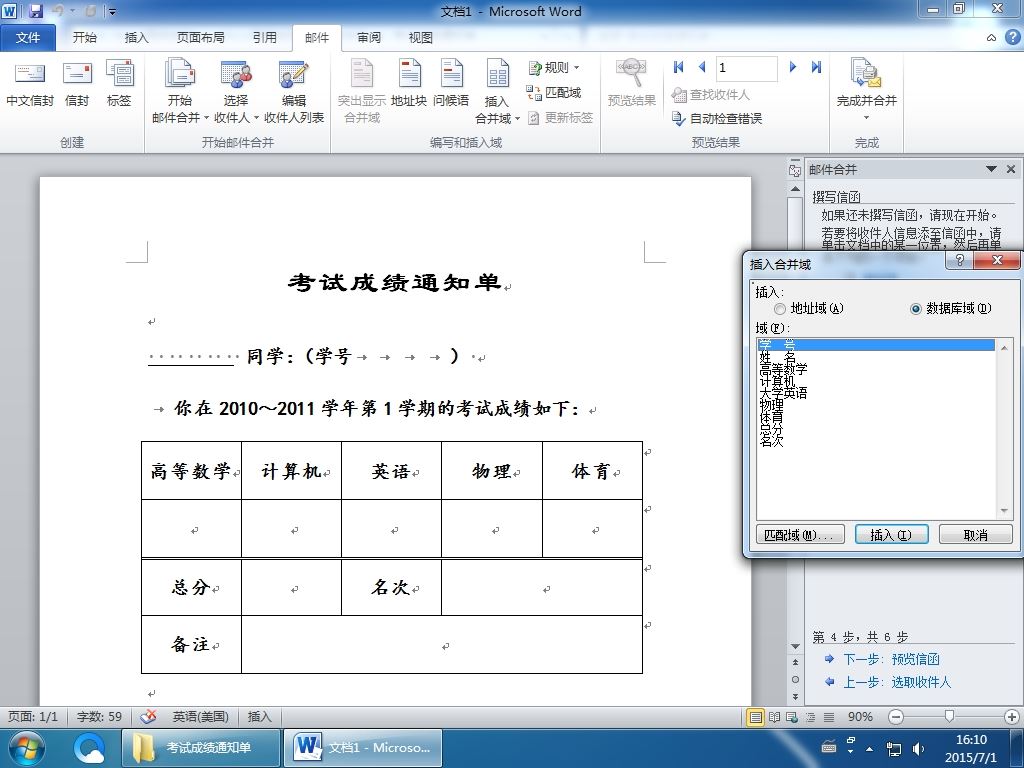Click the zoom in plus button
Image resolution: width=1024 pixels, height=768 pixels.
click(x=1012, y=717)
